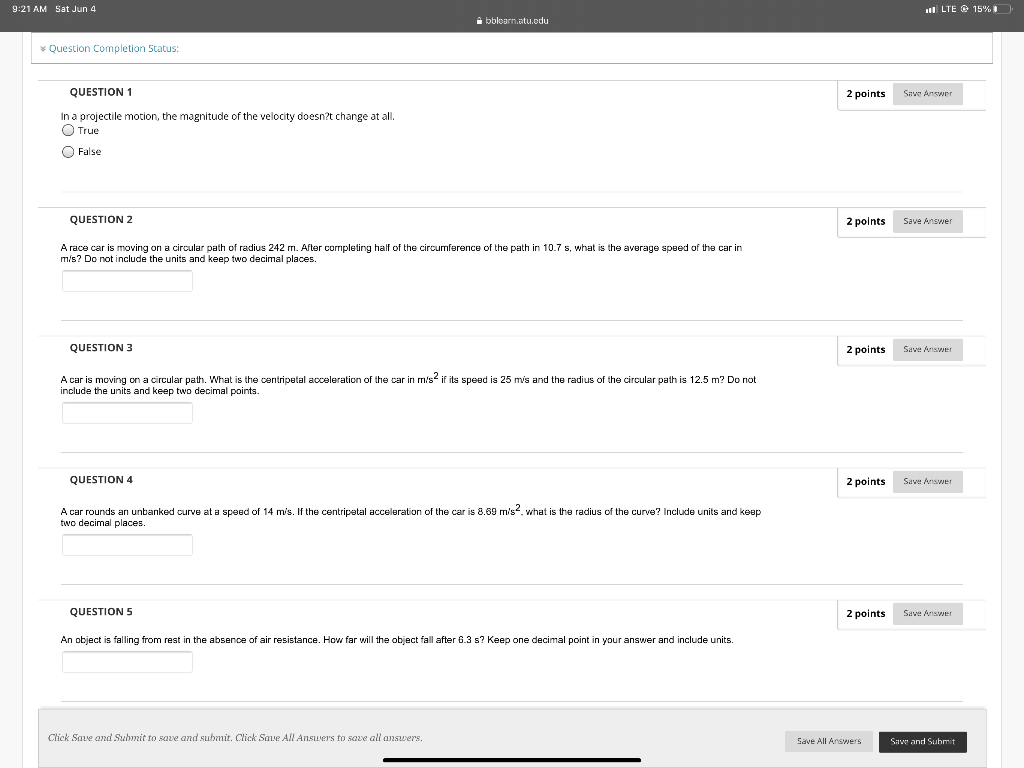Viewport: 1024px width, 768px height.
Task: Select False for Question 1
Action: pos(68,151)
